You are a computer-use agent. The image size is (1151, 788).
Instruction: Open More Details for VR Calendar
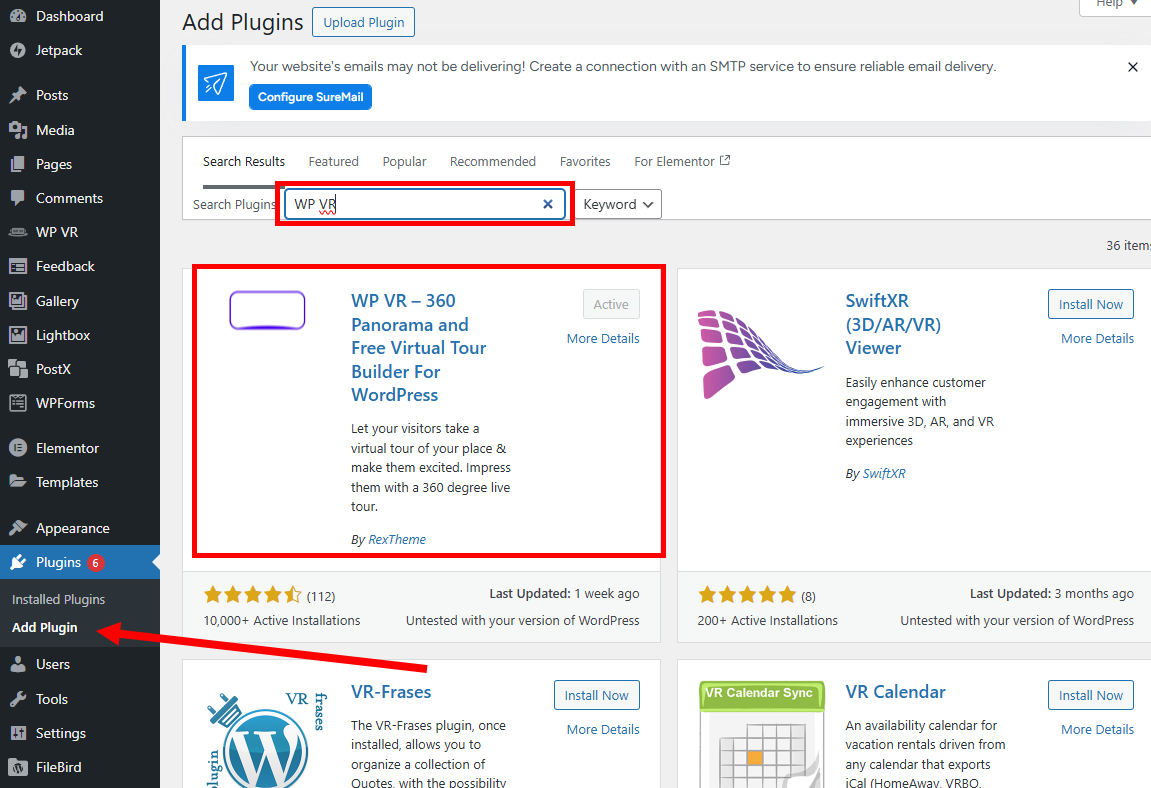pyautogui.click(x=1097, y=729)
